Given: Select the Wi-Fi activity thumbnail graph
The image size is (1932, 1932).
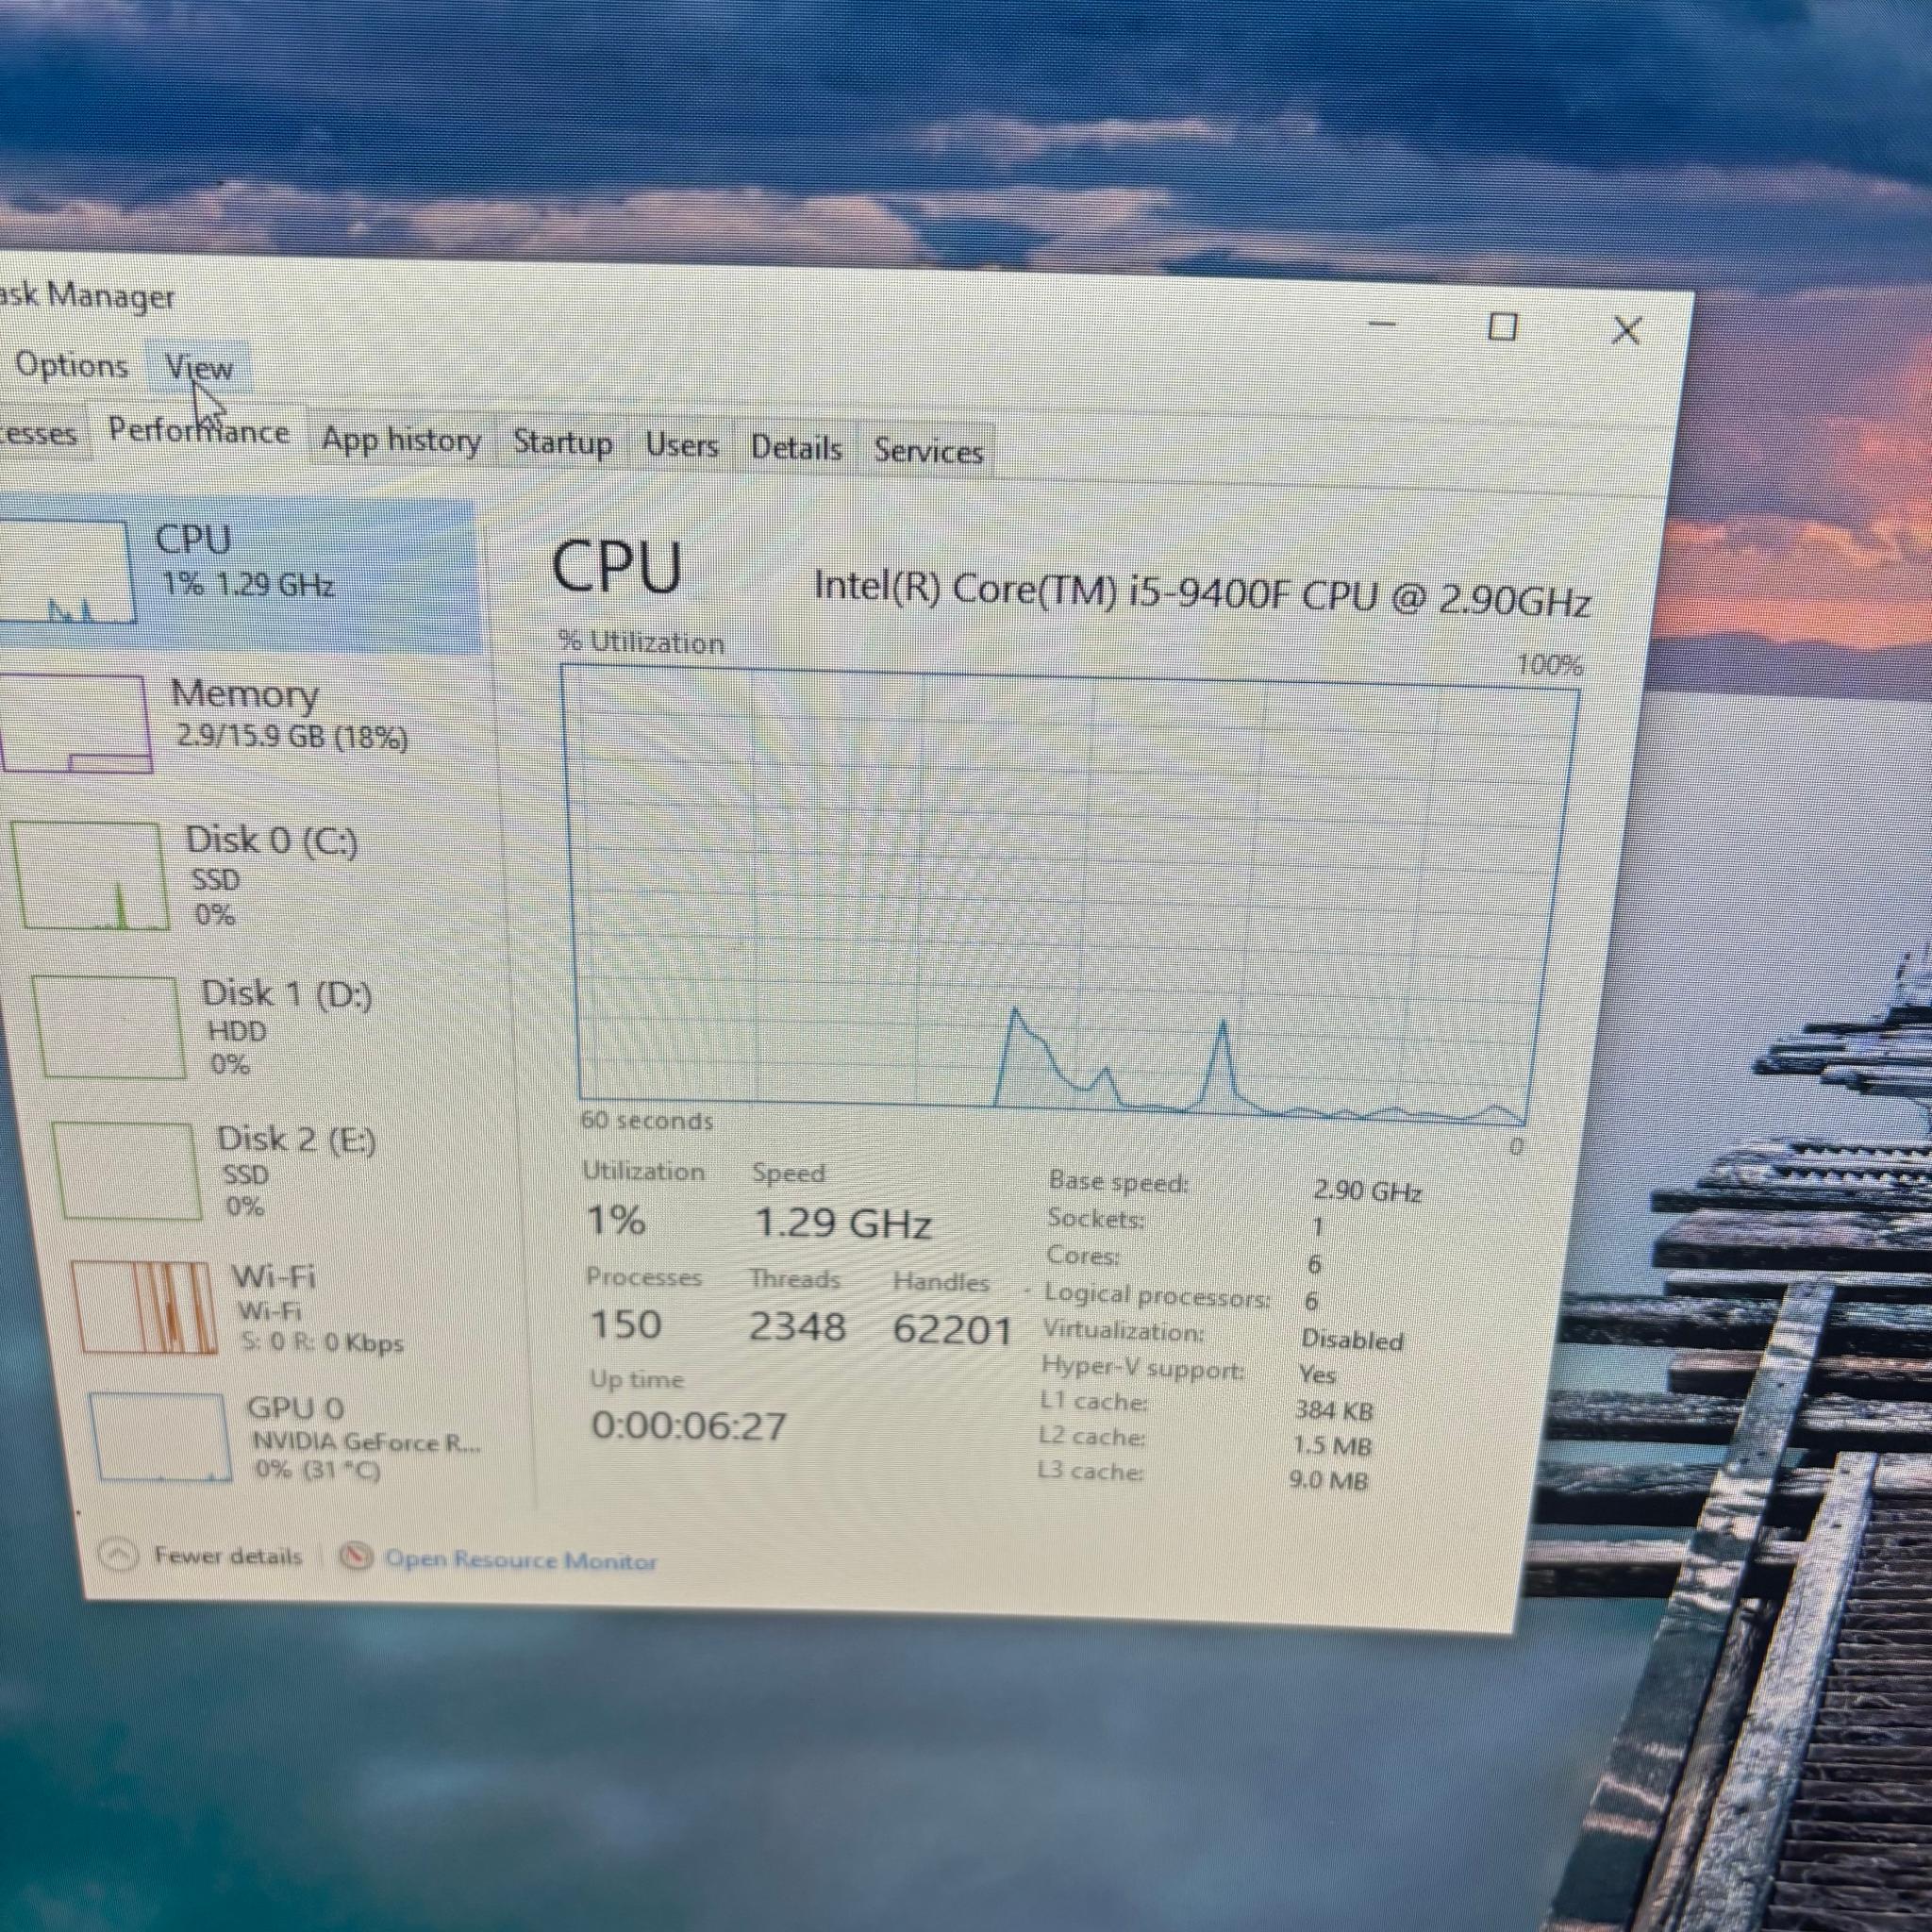Looking at the screenshot, I should pos(145,1308).
